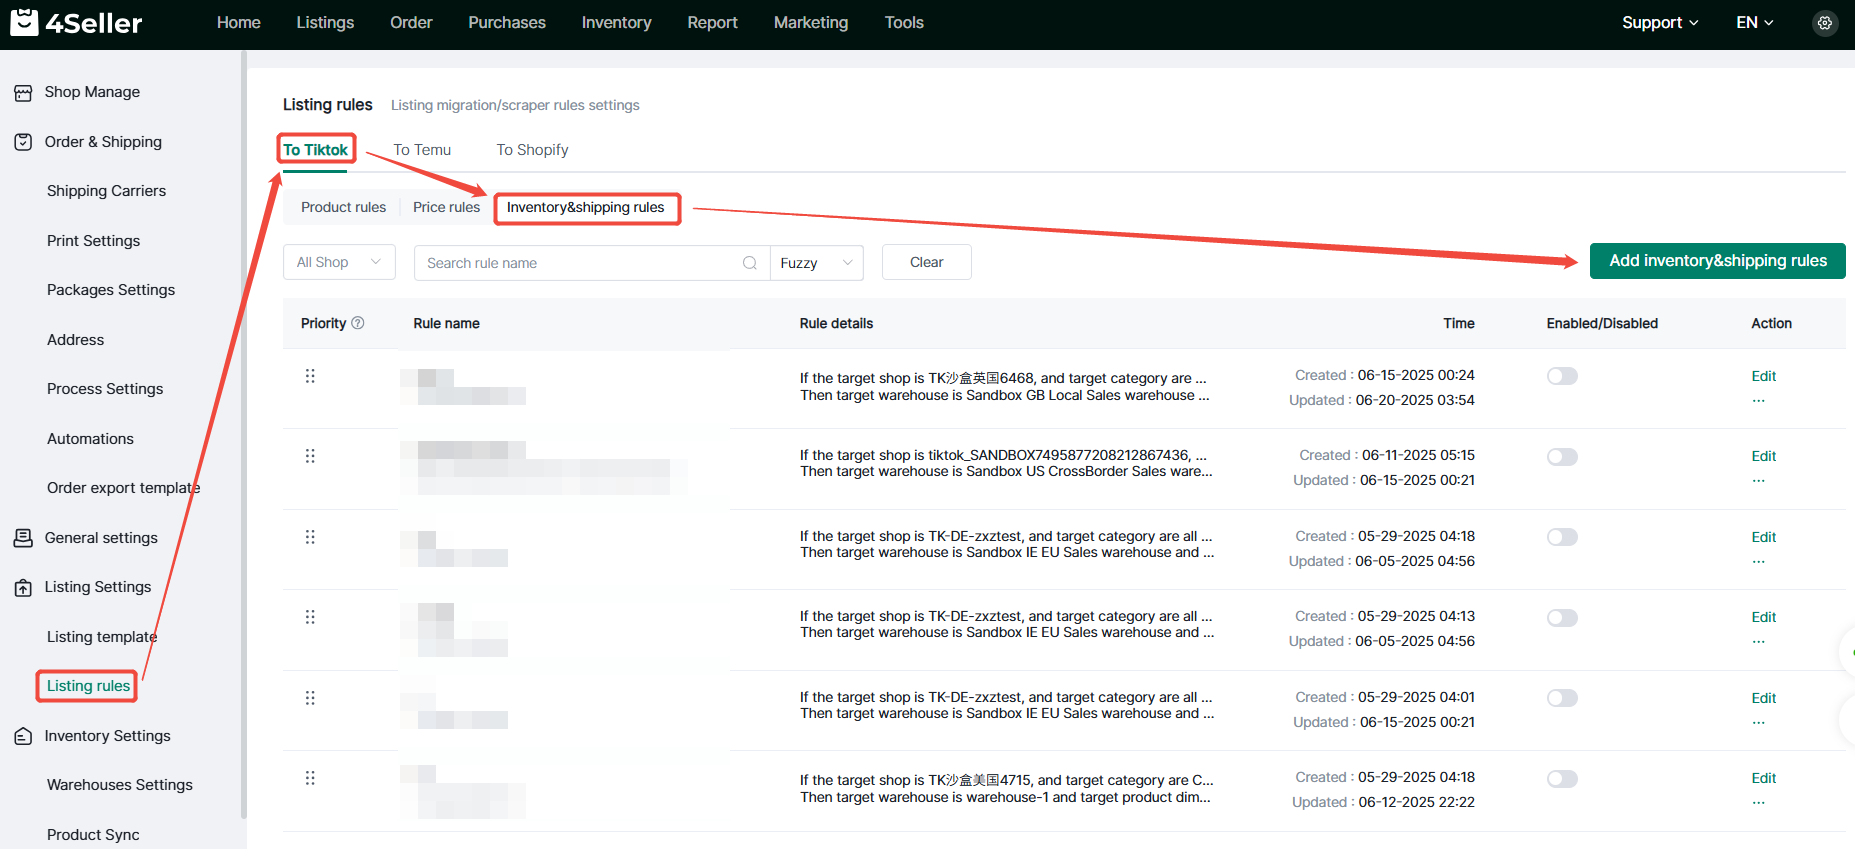
Task: Select the Price rules sub-tab
Action: tap(446, 207)
